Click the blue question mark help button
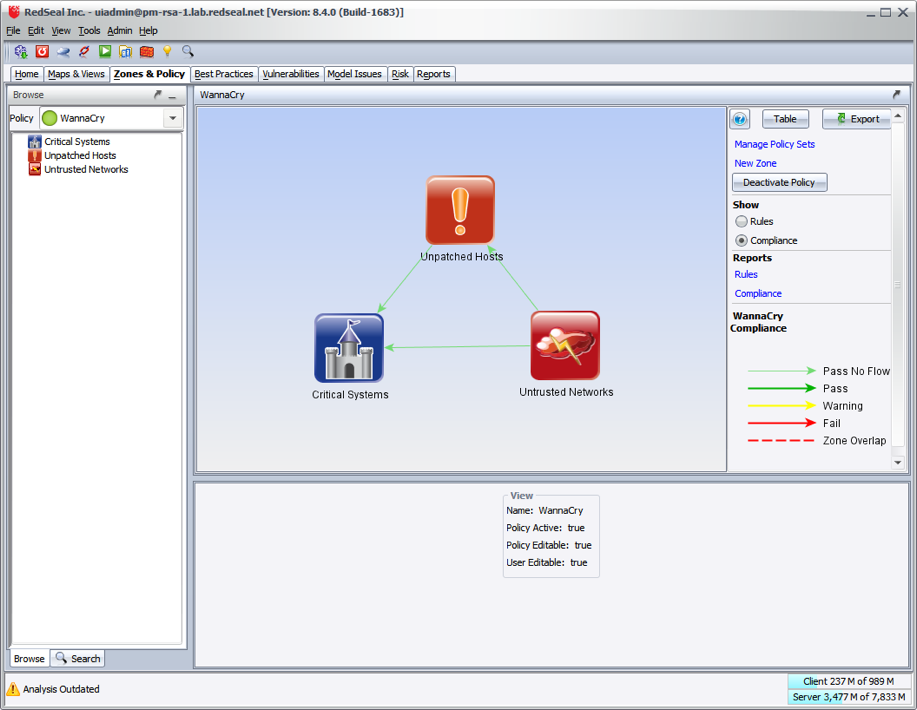 [740, 119]
